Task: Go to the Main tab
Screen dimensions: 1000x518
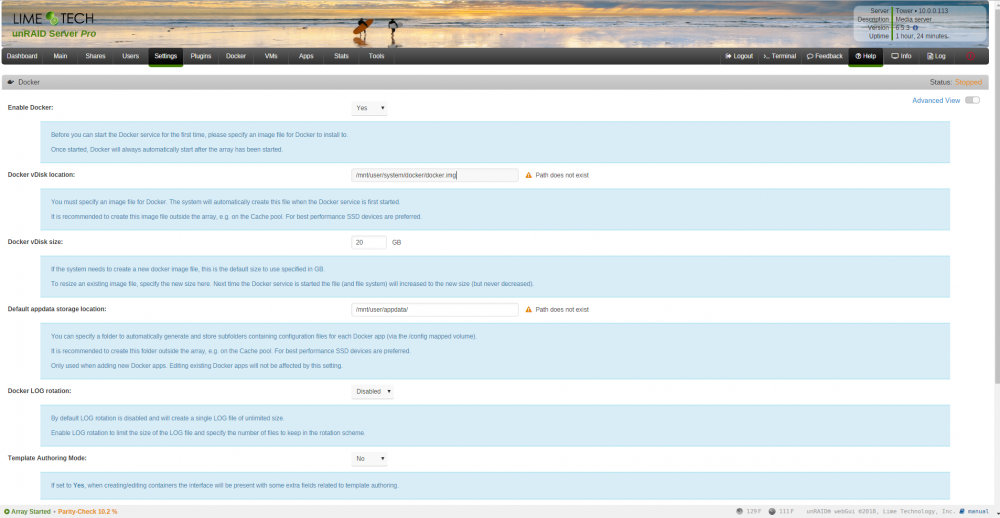Action: 61,56
